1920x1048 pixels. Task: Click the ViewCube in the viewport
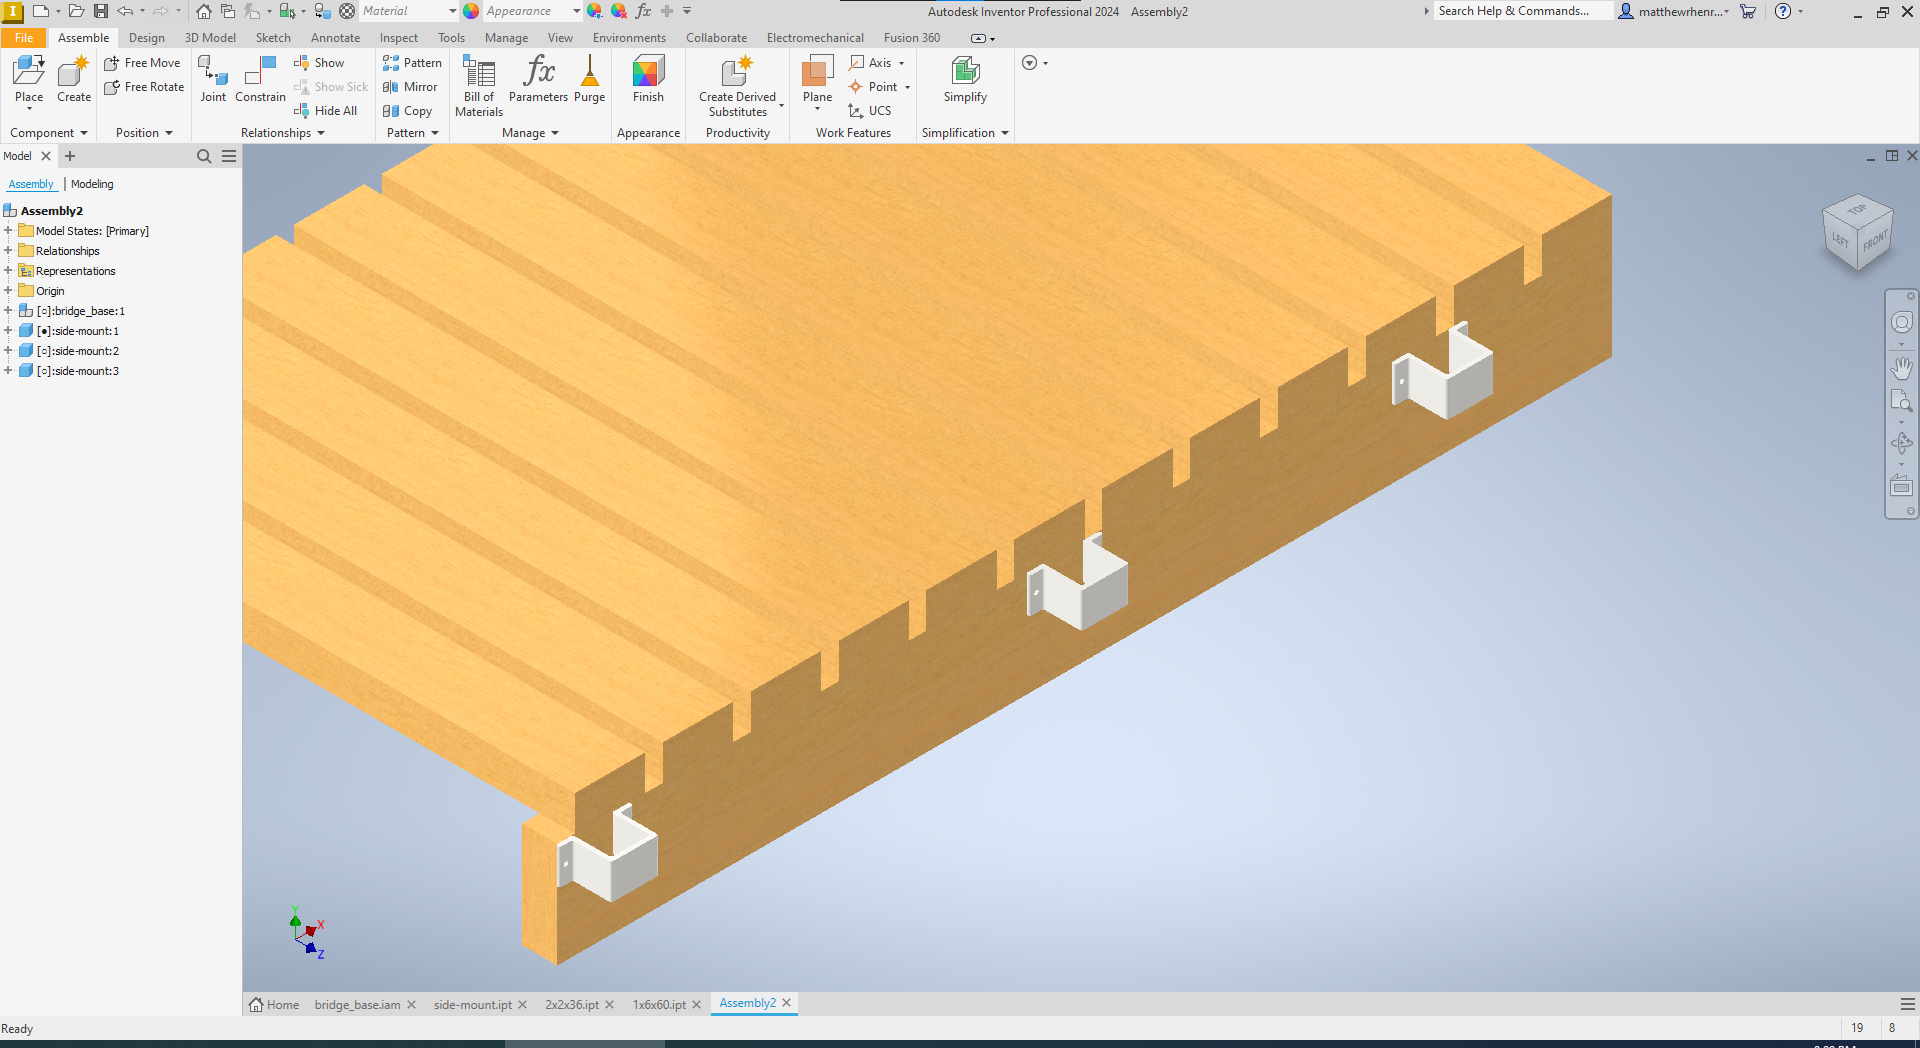pos(1858,232)
